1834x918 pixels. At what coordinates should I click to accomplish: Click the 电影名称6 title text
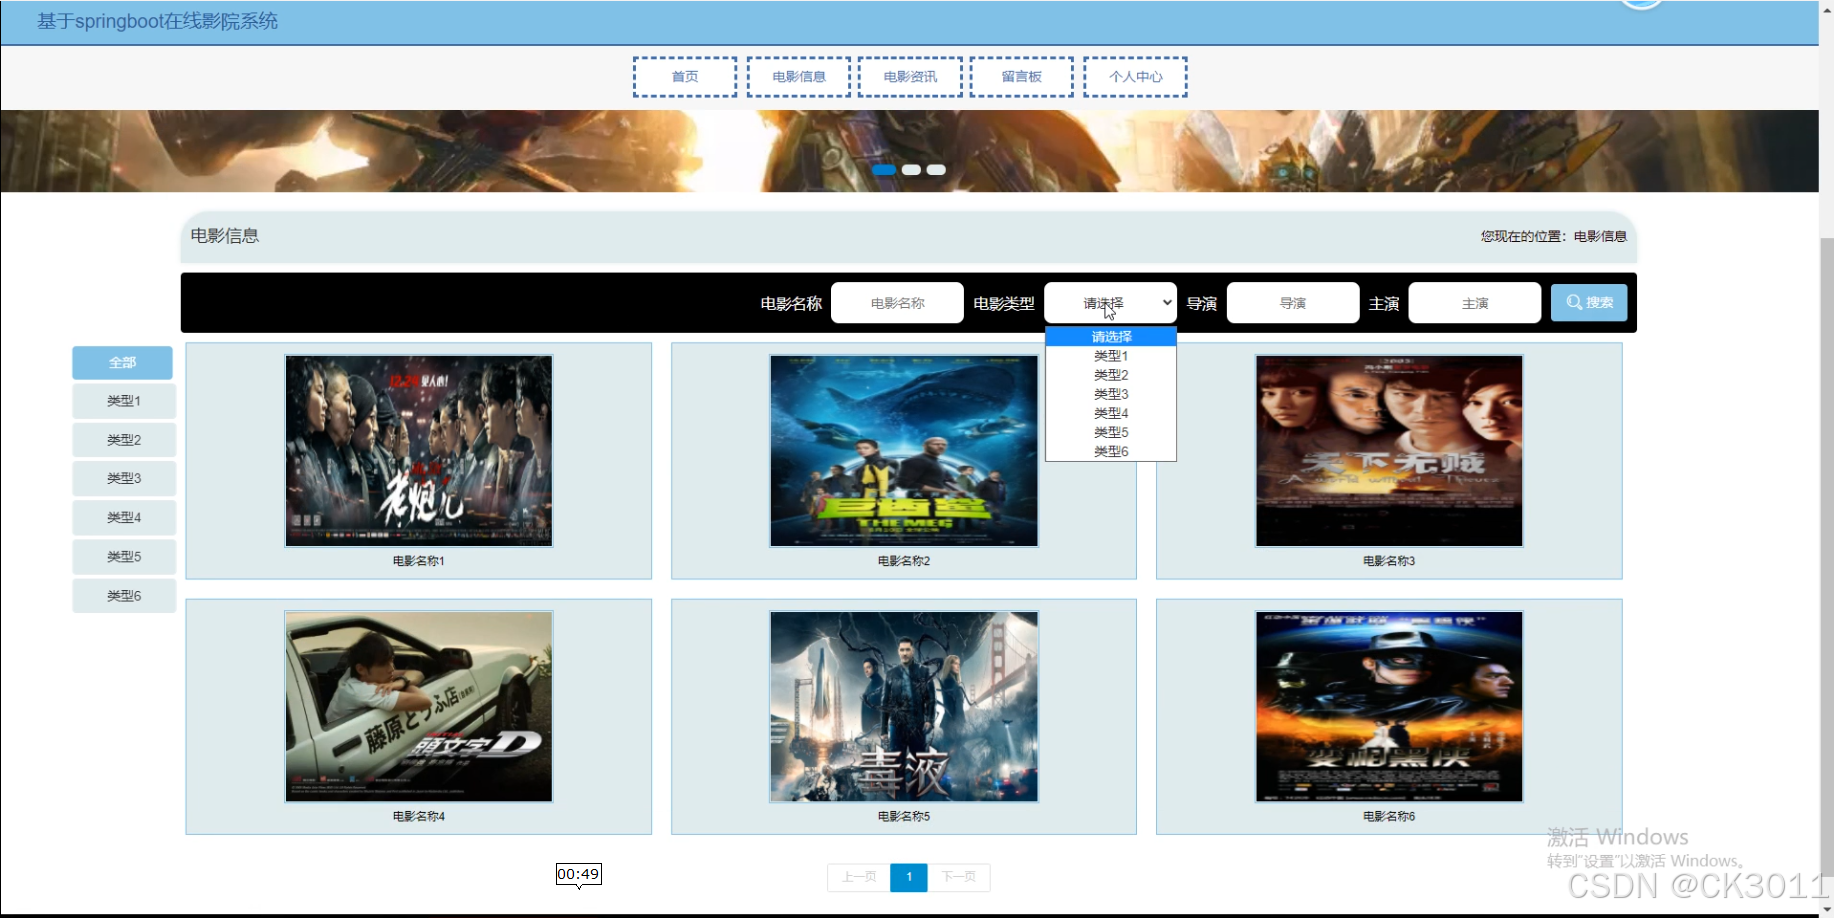coord(1389,817)
